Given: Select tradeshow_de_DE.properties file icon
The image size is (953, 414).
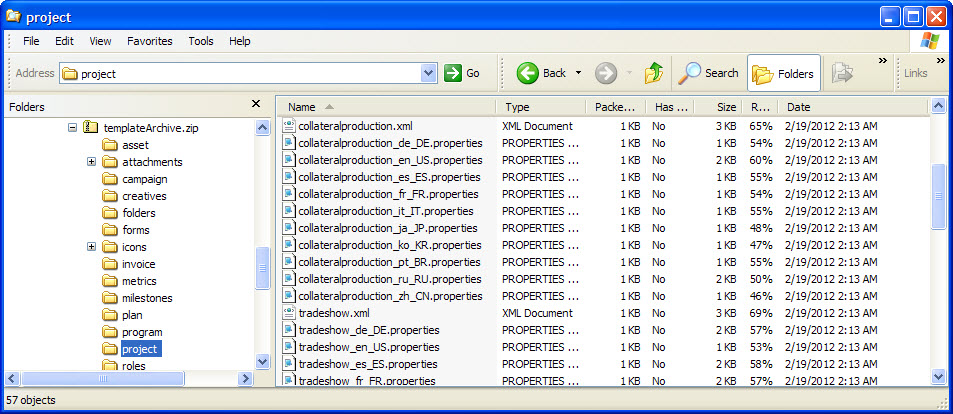Looking at the screenshot, I should [289, 330].
